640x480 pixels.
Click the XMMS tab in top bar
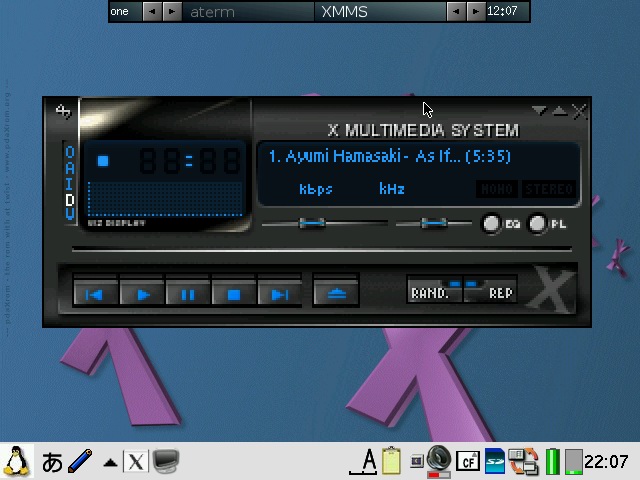344,12
